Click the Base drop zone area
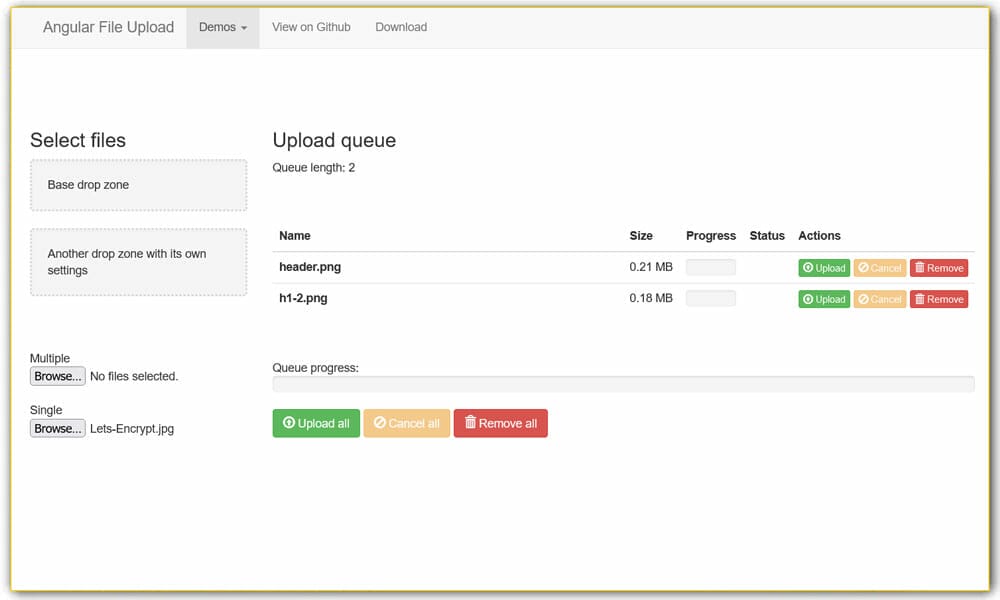This screenshot has height=600, width=1000. click(x=138, y=185)
